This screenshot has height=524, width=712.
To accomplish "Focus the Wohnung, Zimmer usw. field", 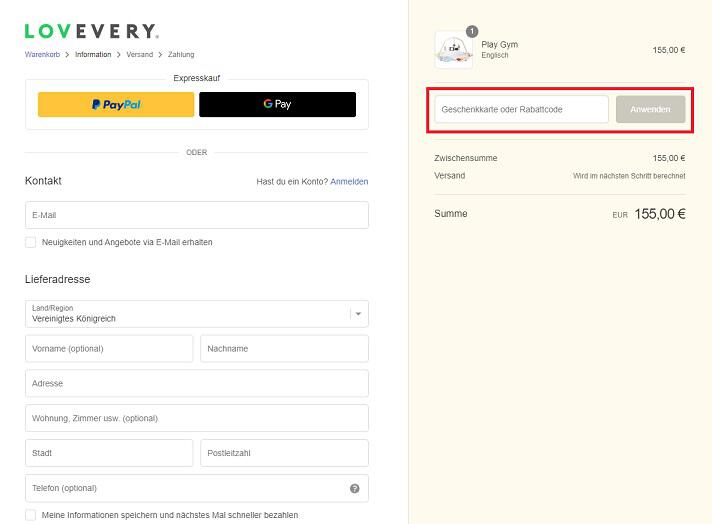I will pos(197,418).
